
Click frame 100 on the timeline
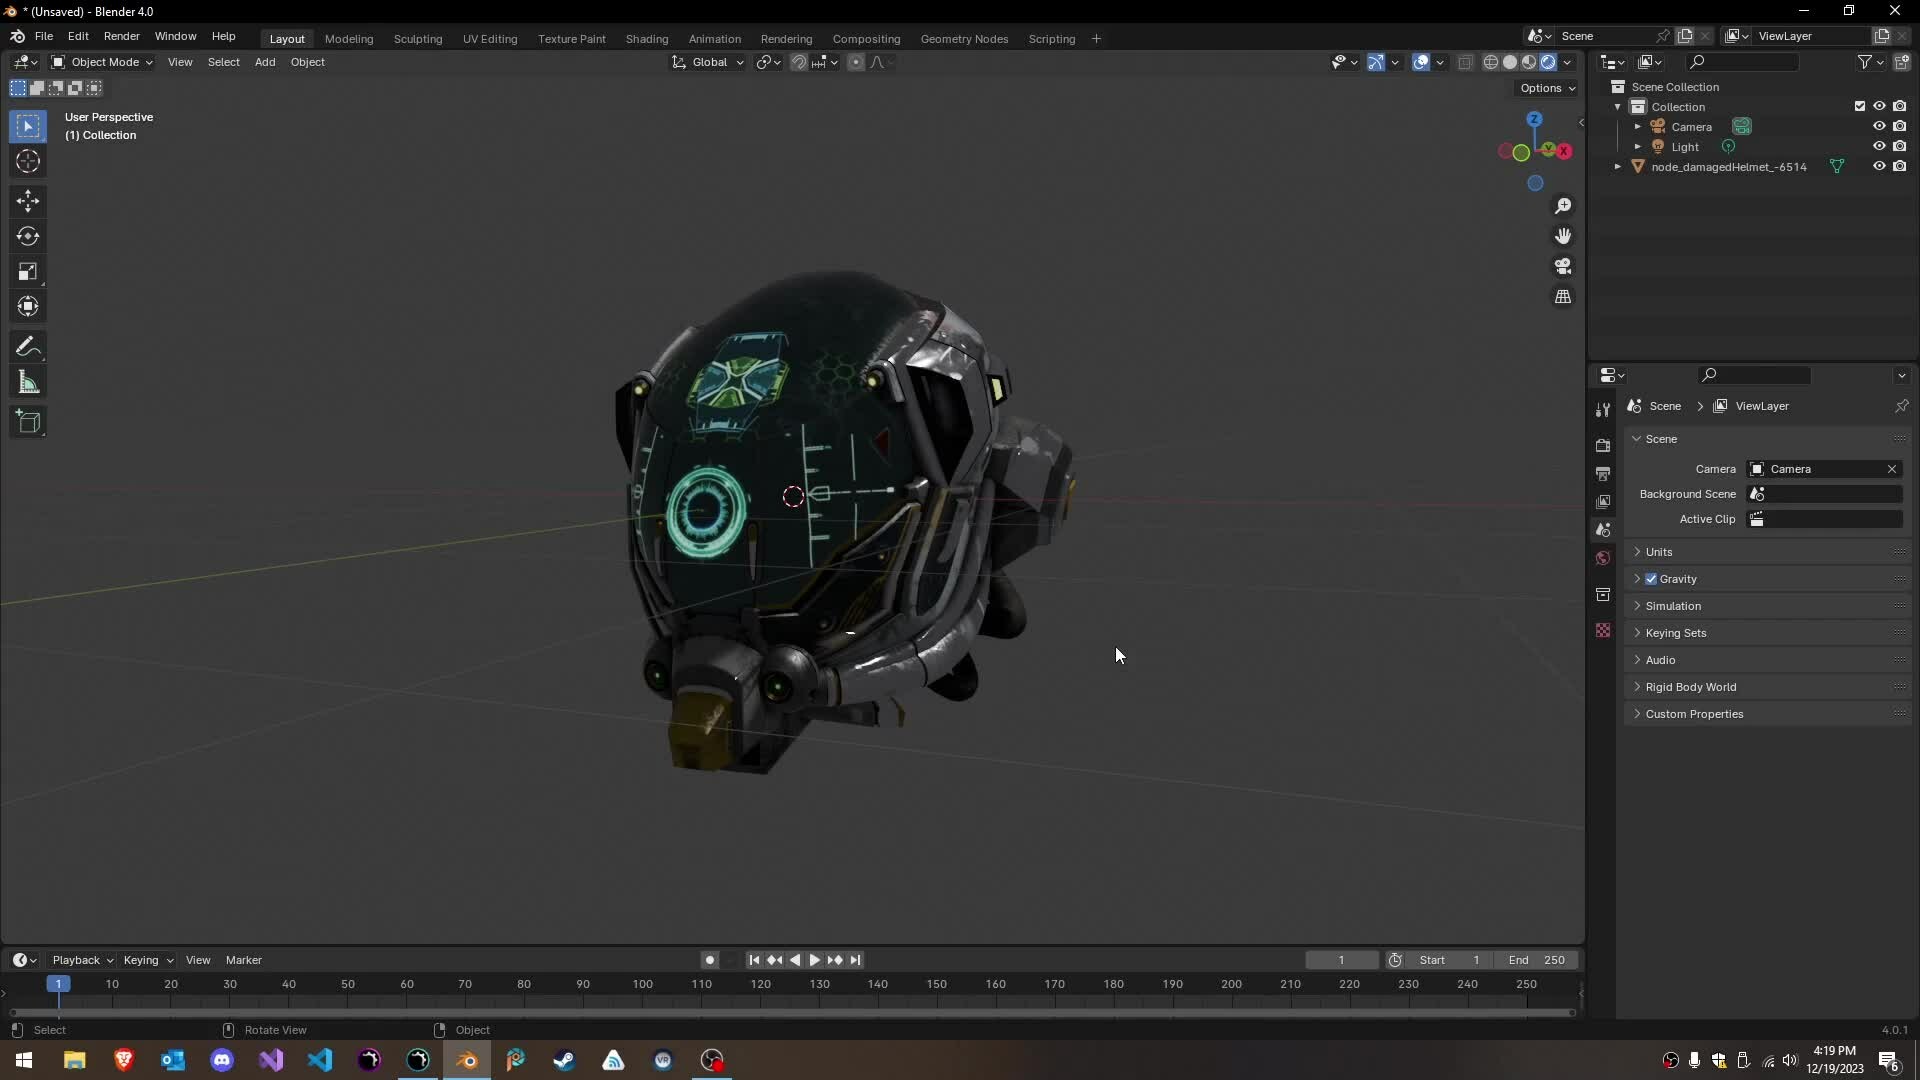[x=643, y=985]
